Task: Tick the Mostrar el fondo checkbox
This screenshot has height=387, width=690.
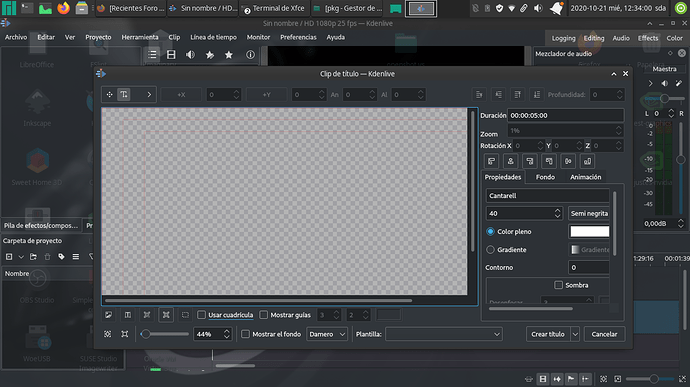Action: [x=246, y=334]
